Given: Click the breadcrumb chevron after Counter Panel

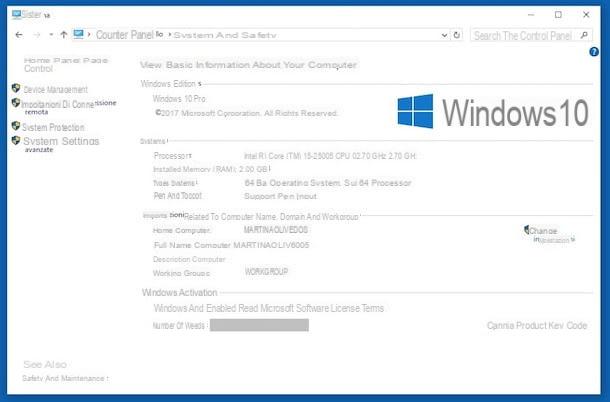Looking at the screenshot, I should (170, 35).
